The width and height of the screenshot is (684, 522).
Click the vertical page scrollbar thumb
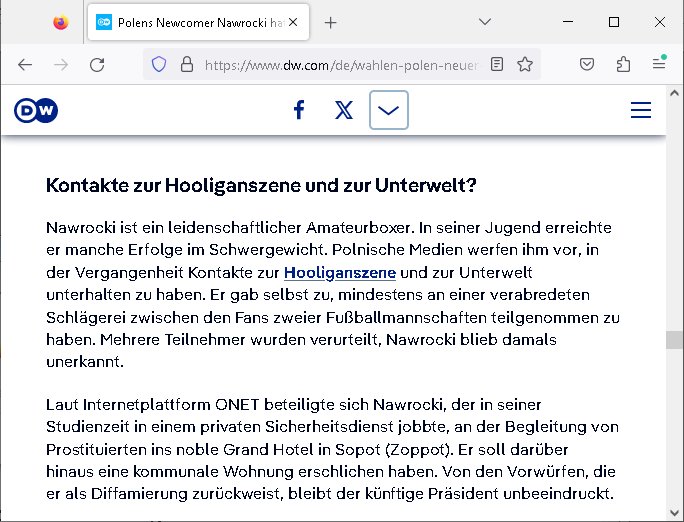pyautogui.click(x=675, y=340)
